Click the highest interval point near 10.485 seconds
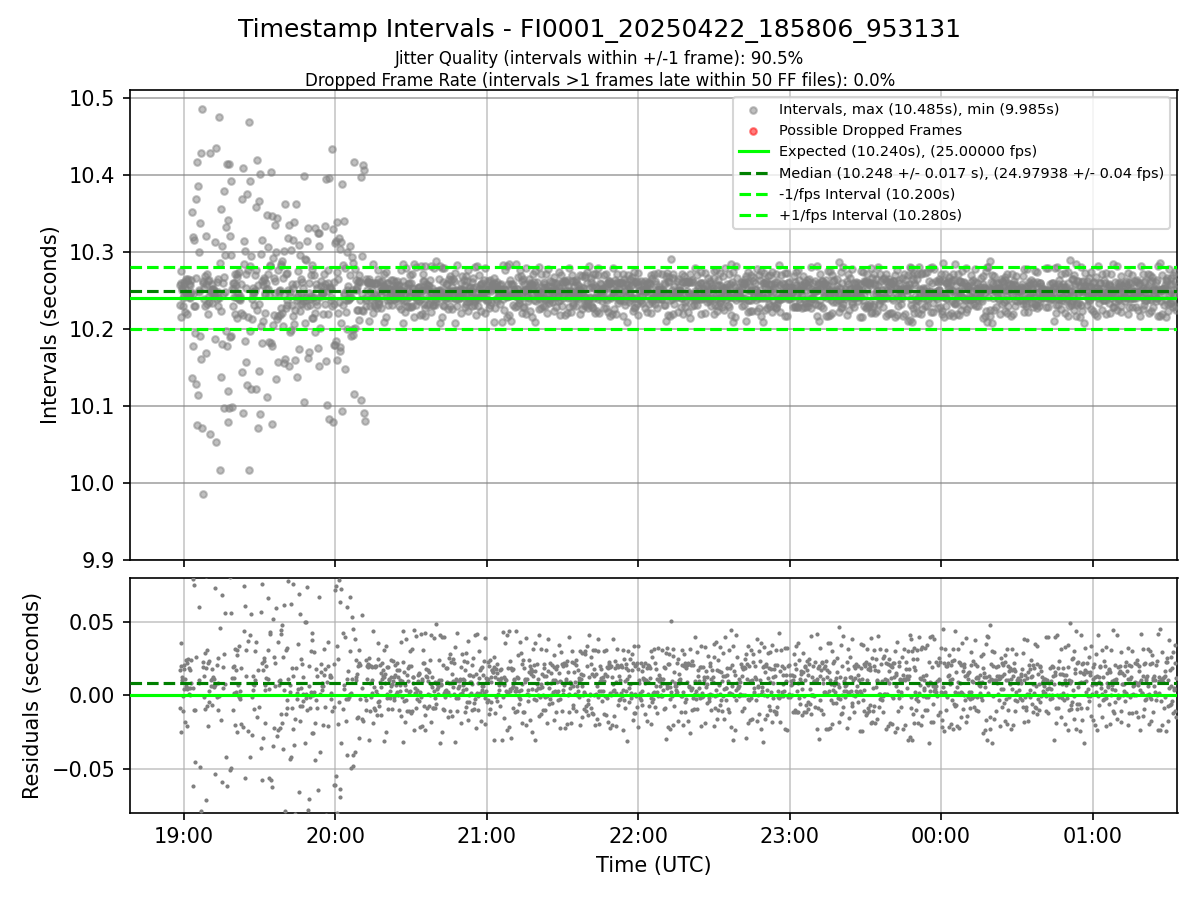 point(202,109)
